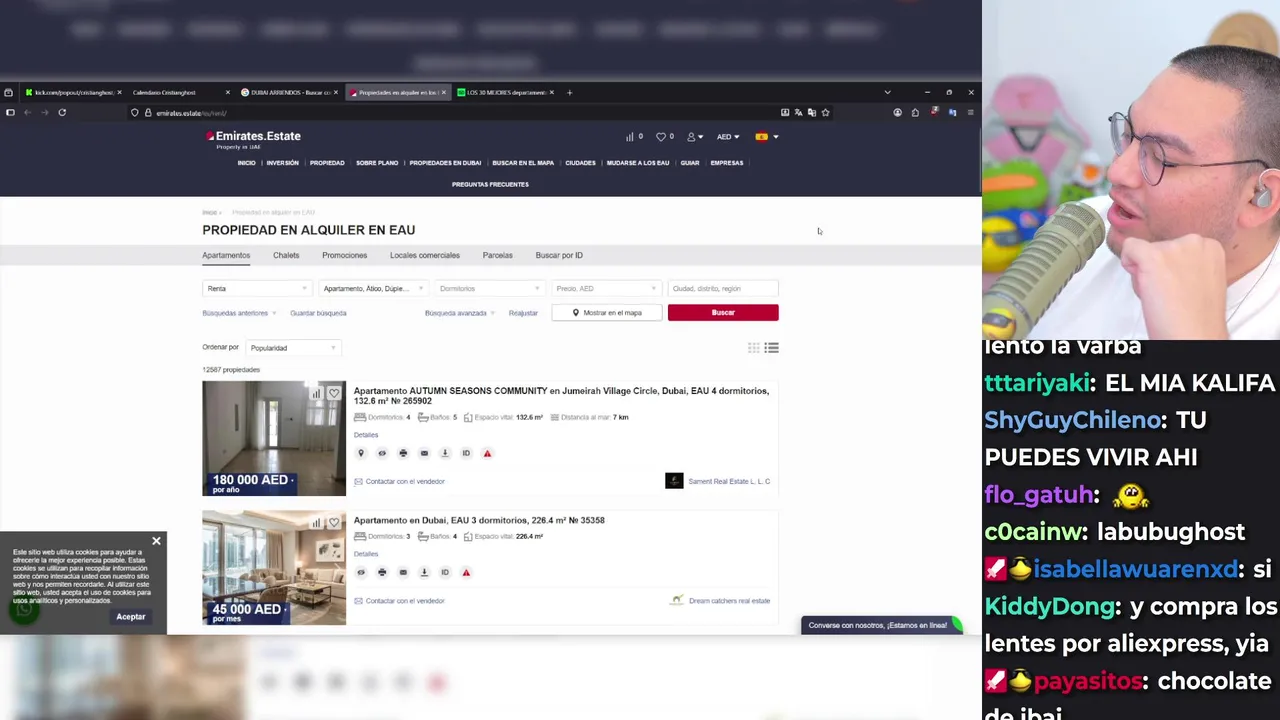This screenshot has height=720, width=1280.
Task: Click eye icon on Autumn Seasons listing
Action: click(x=382, y=453)
